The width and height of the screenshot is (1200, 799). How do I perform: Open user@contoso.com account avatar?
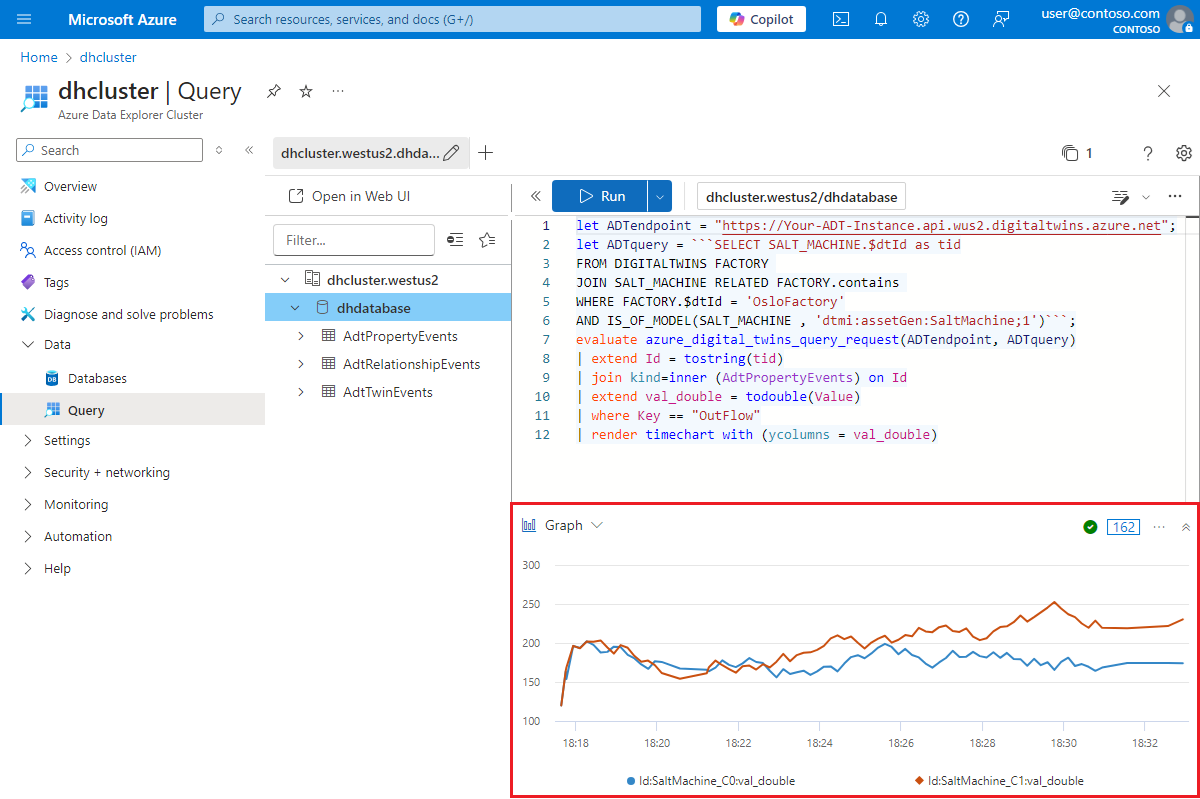(x=1180, y=19)
